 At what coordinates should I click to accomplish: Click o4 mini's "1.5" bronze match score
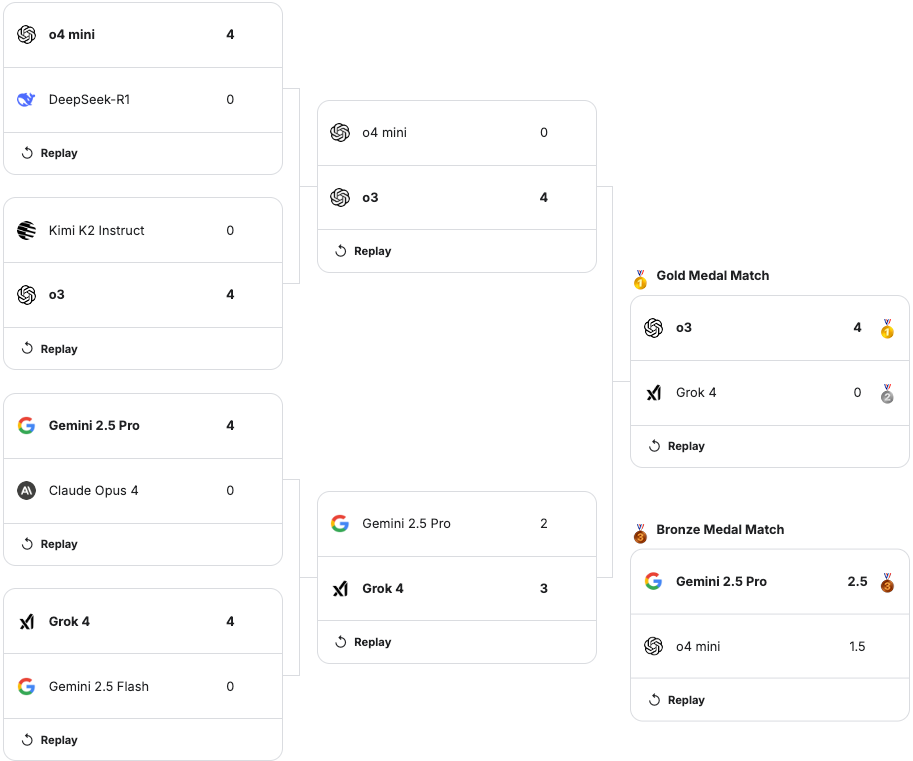[x=857, y=646]
